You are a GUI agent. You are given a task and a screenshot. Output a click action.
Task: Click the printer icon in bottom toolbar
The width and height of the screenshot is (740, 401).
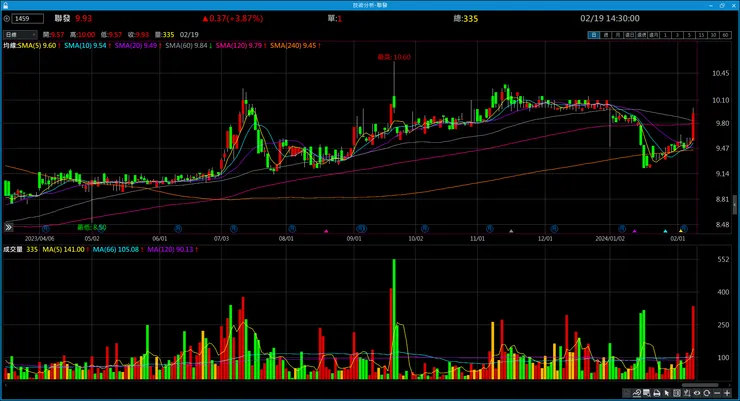pyautogui.click(x=656, y=393)
